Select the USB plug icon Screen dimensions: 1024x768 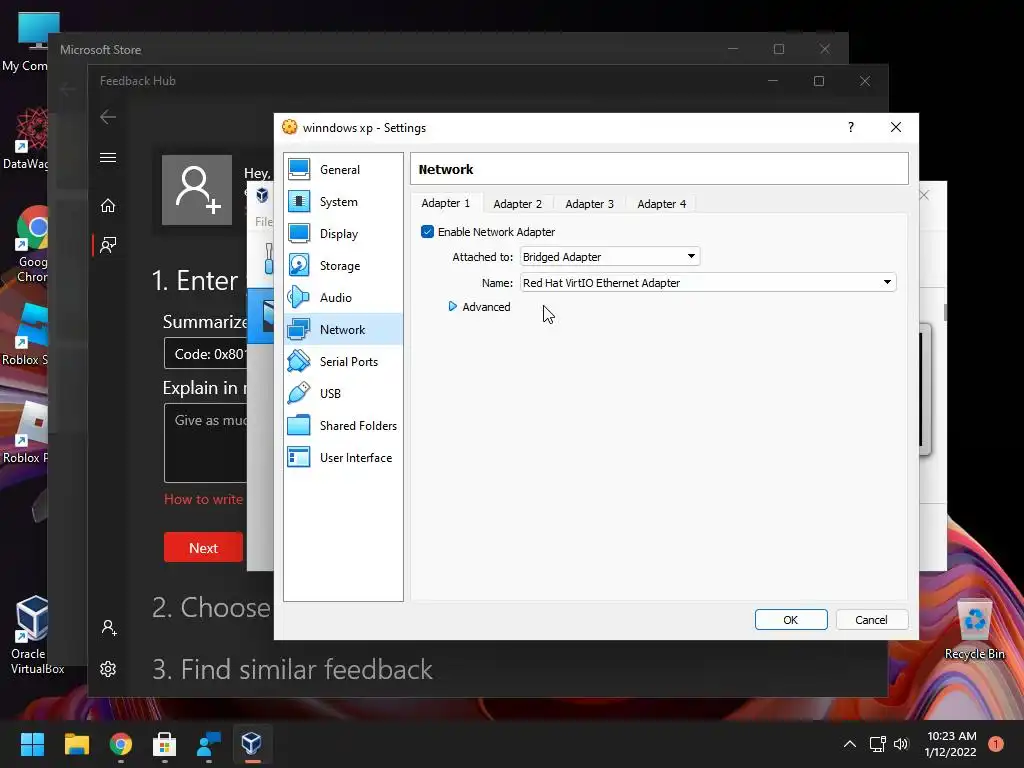299,394
